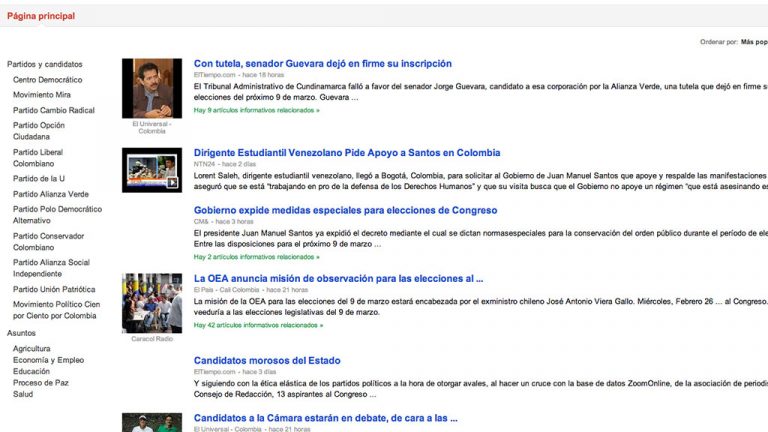The image size is (768, 432).
Task: Open Partido Conservador Colombiano
Action: click(x=48, y=241)
